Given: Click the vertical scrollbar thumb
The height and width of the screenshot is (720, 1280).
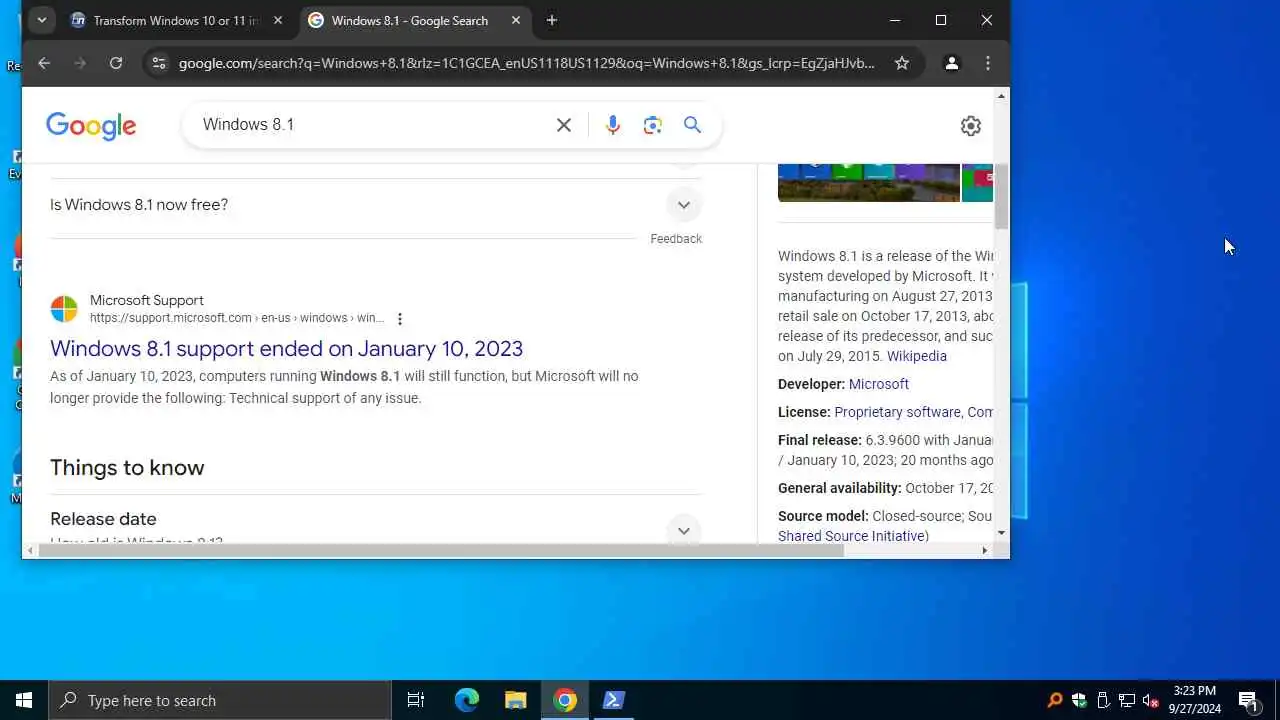Looking at the screenshot, I should tap(1001, 196).
